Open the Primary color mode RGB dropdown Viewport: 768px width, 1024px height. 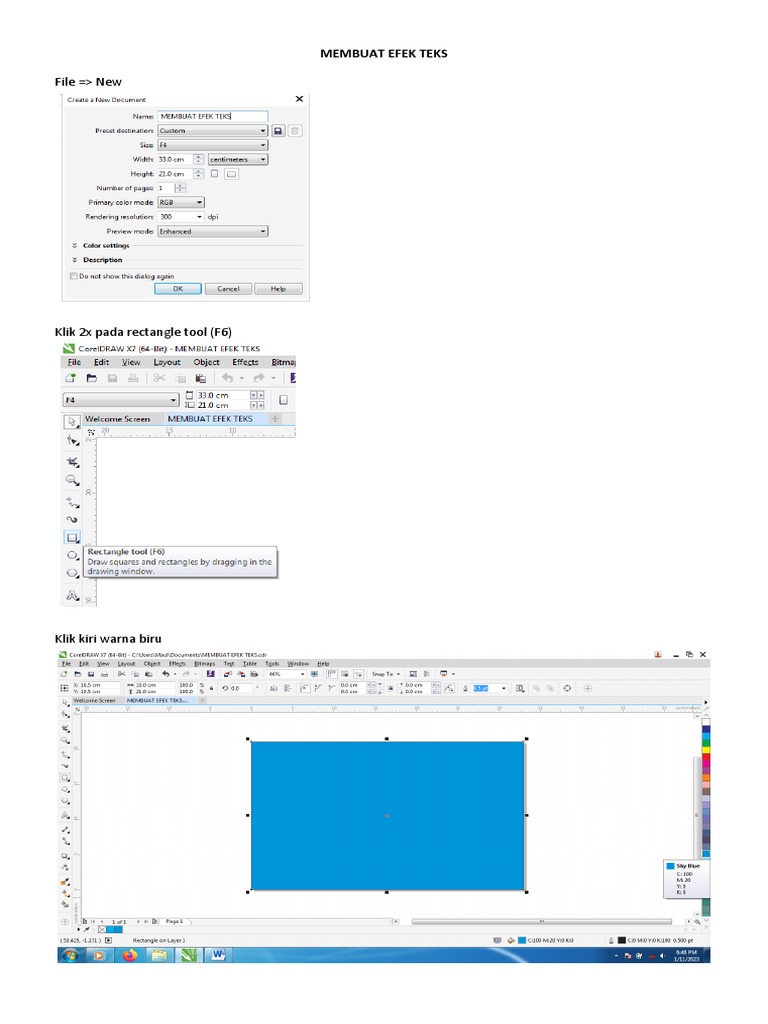point(181,202)
